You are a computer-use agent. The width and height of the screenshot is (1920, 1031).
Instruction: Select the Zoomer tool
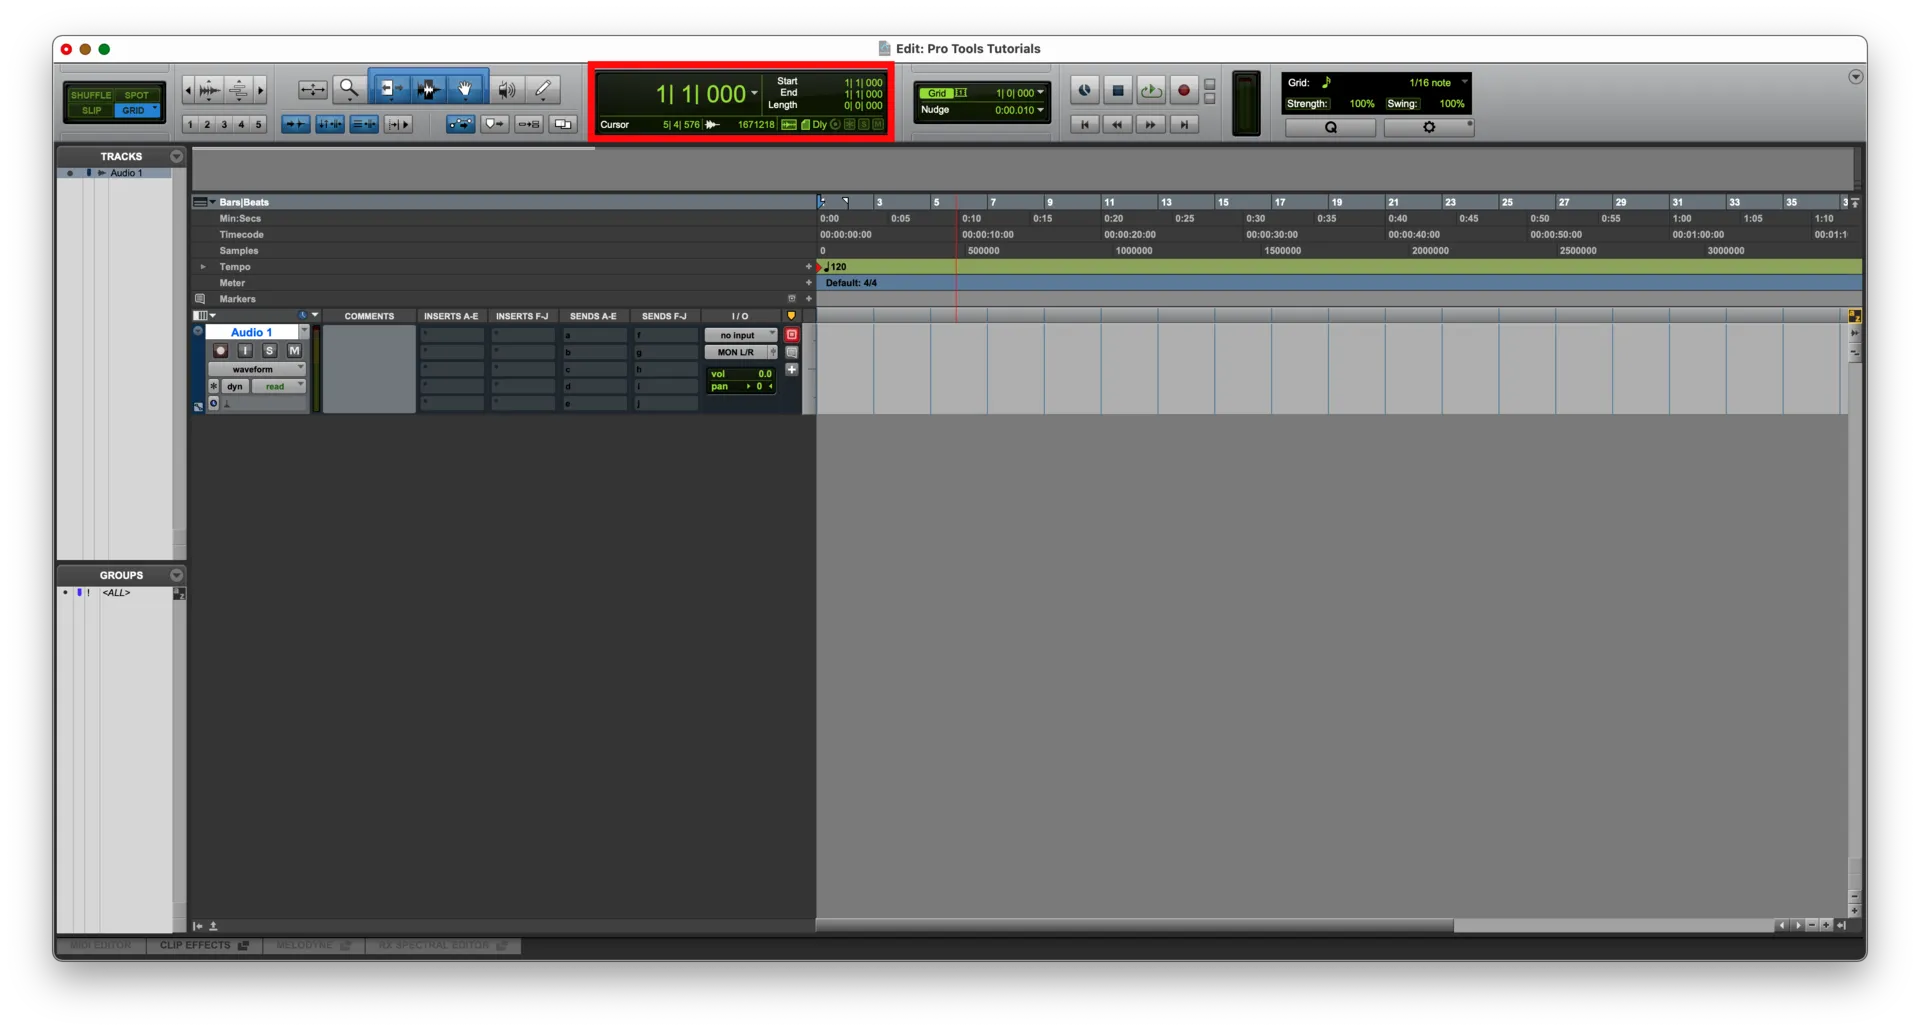(349, 90)
